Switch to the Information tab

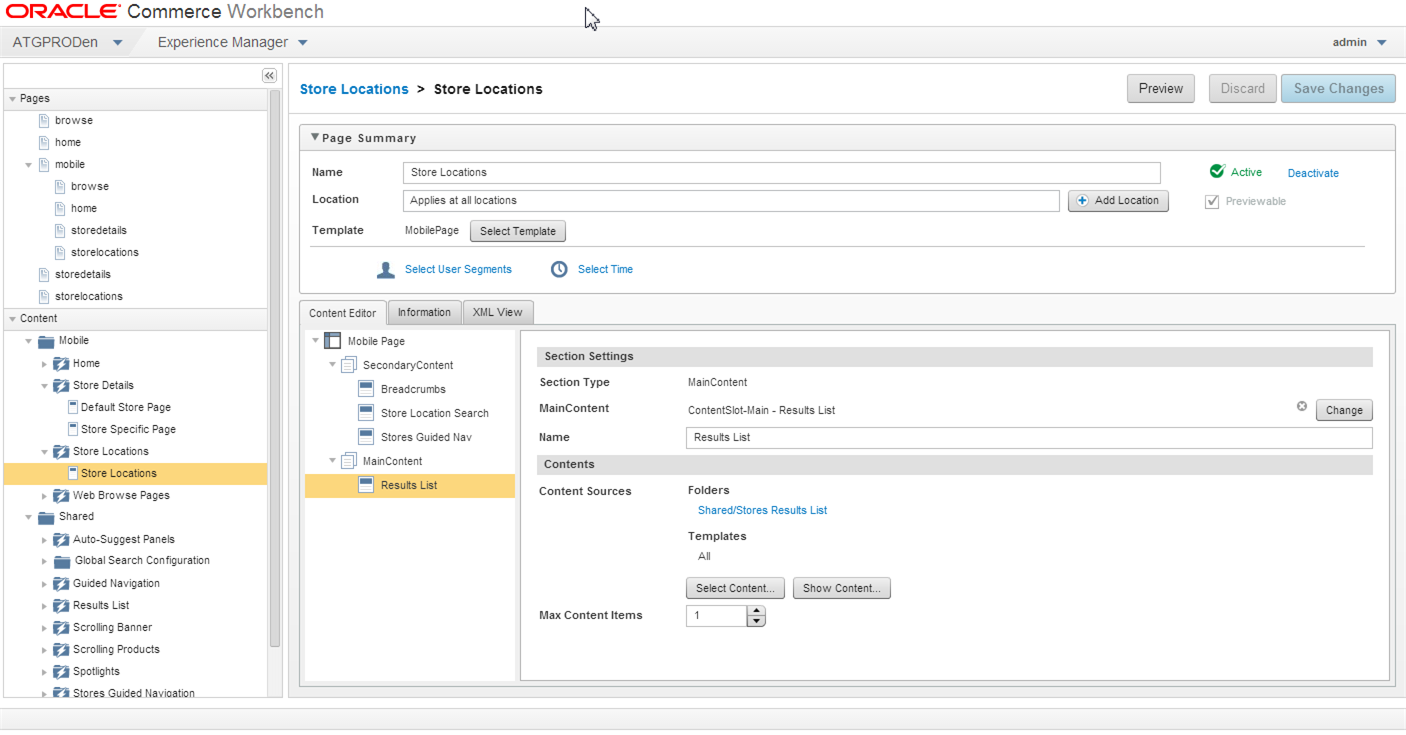424,312
